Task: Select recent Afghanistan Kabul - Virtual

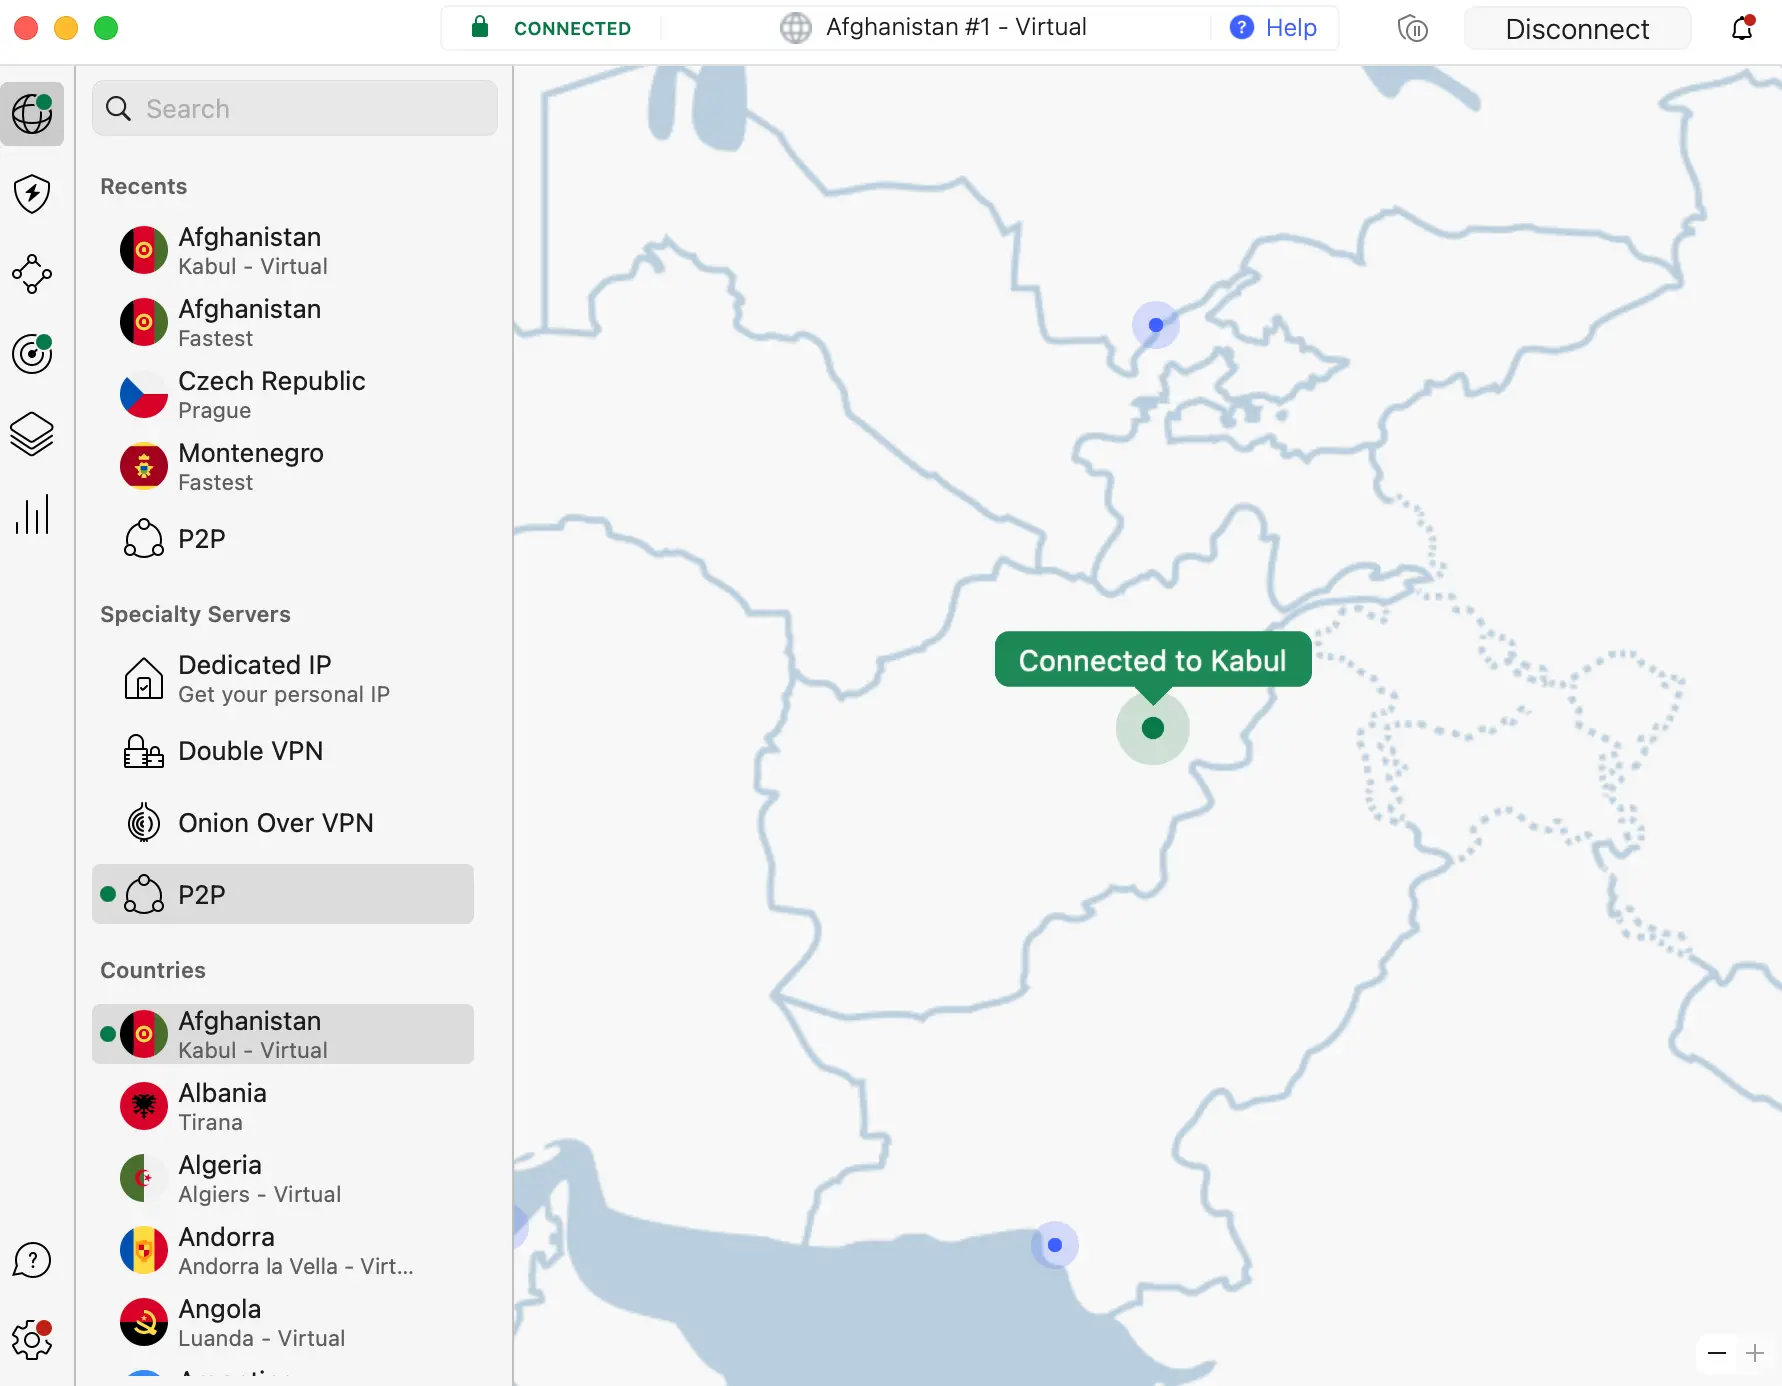Action: [x=283, y=251]
